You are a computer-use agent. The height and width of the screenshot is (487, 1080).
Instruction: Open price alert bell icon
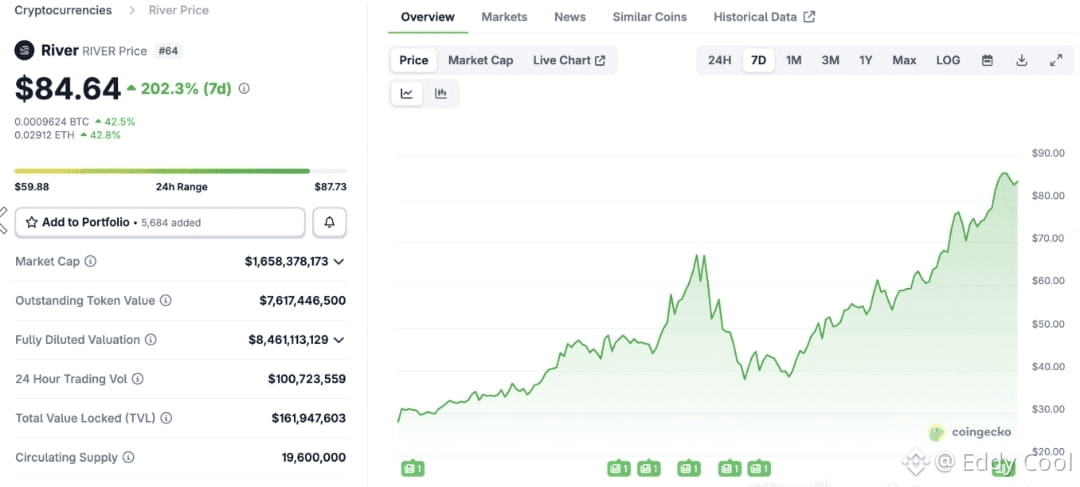[x=330, y=222]
